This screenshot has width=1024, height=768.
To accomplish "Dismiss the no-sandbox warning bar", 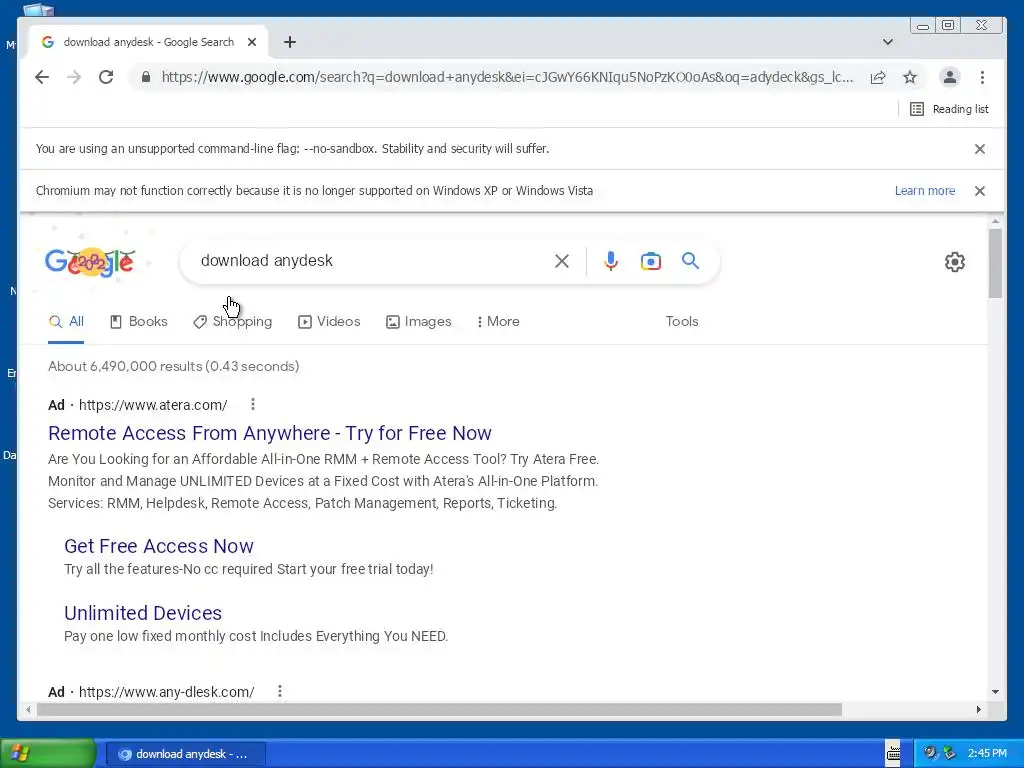I will point(980,149).
